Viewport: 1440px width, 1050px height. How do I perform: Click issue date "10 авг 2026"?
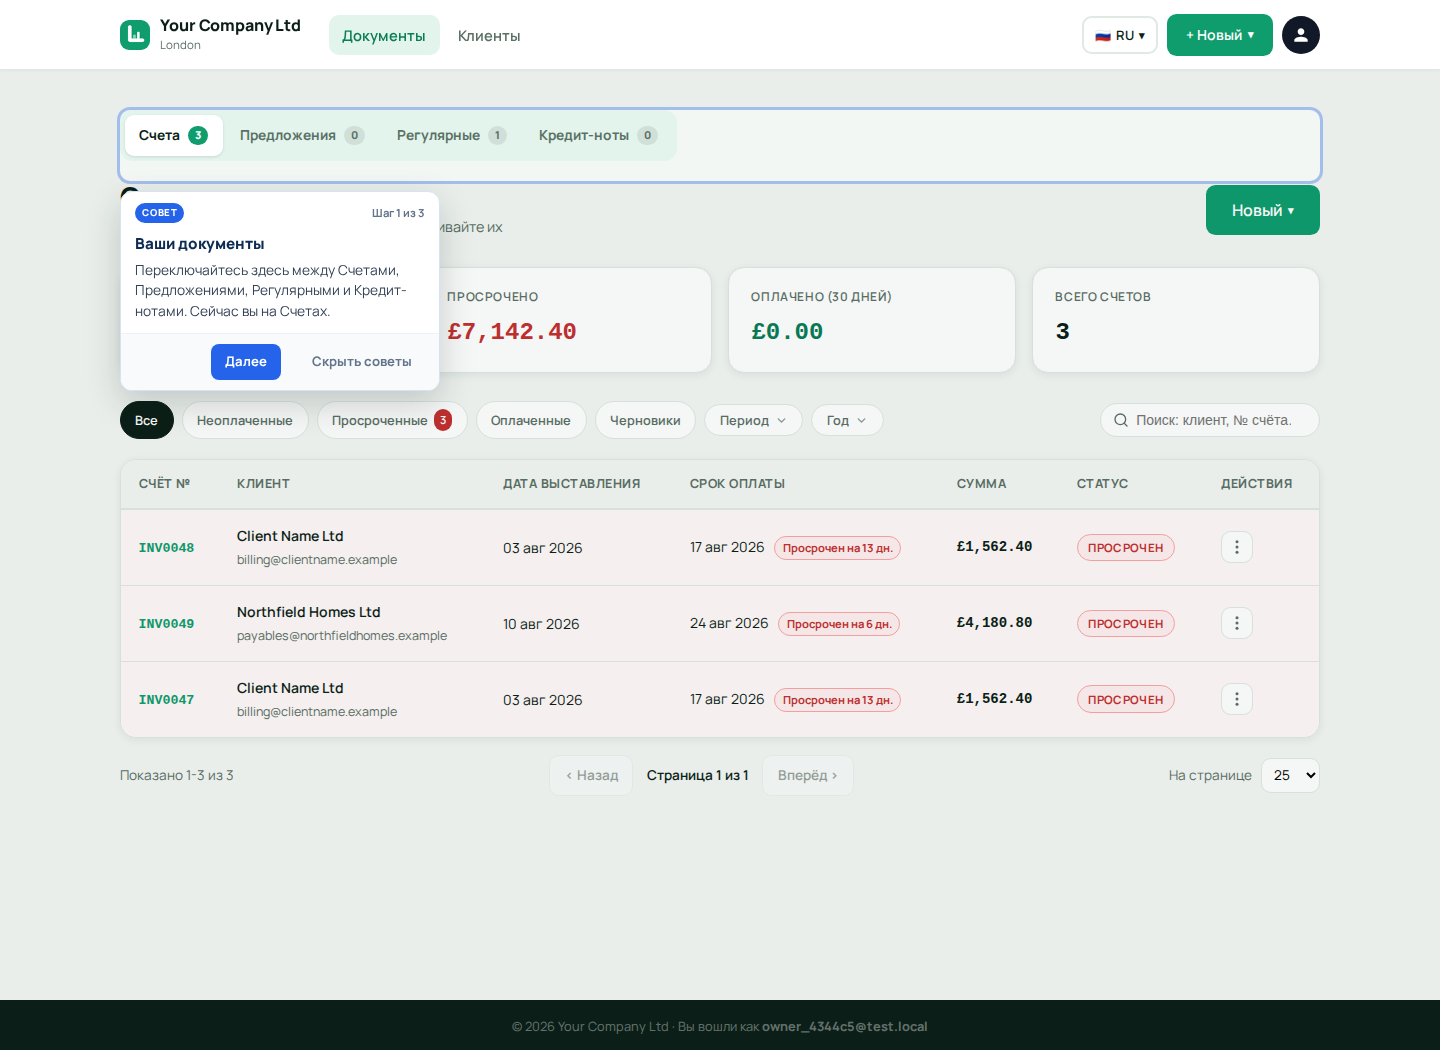coord(541,624)
